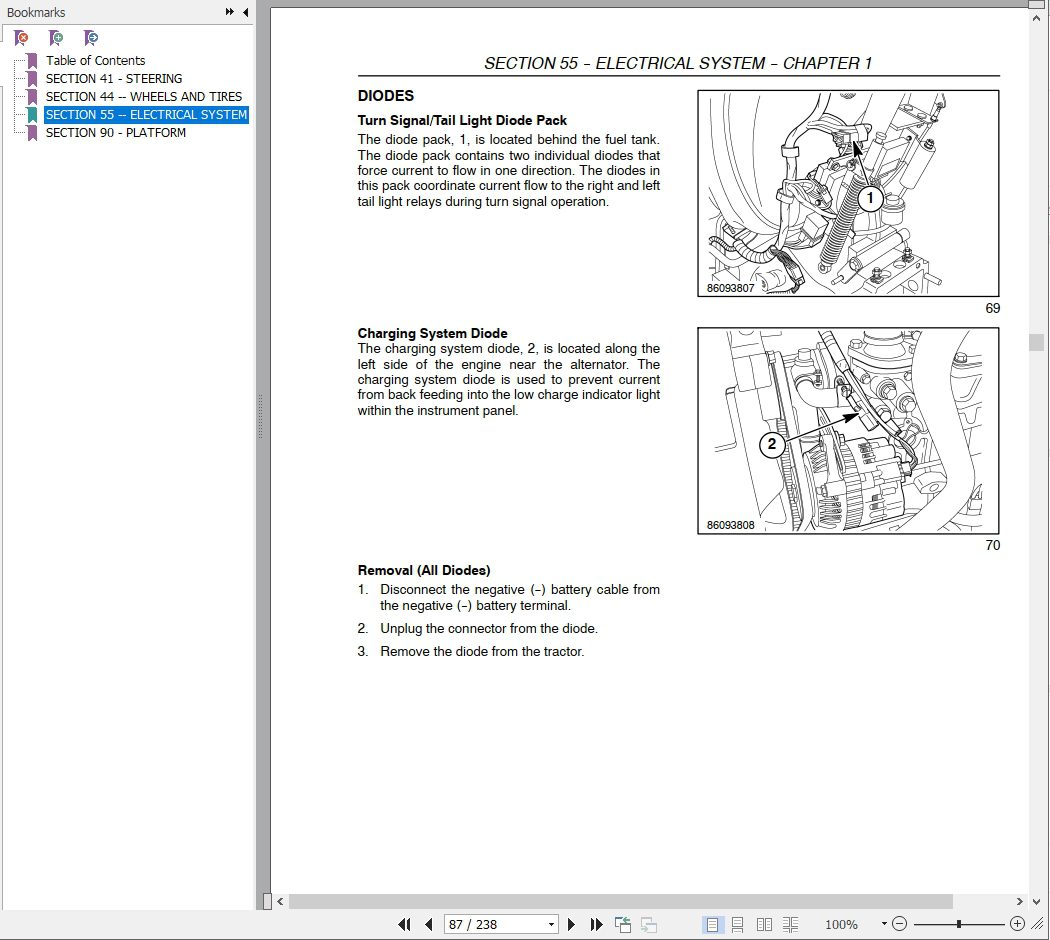Open the SECTION 41 - STEERING bookmark
Screen dimensions: 1050x940
[x=113, y=78]
